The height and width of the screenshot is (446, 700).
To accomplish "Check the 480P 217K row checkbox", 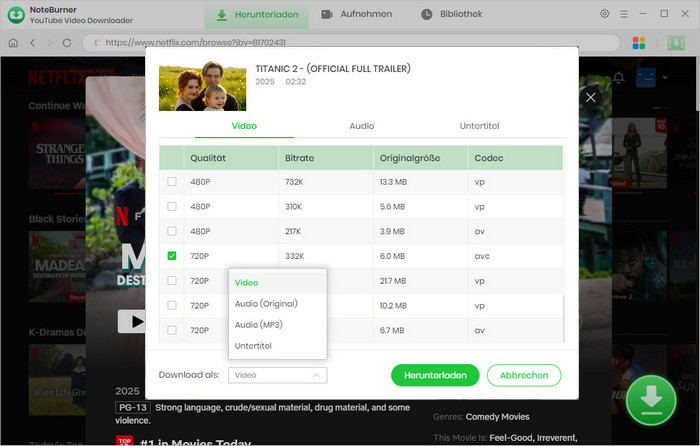I will (x=171, y=231).
